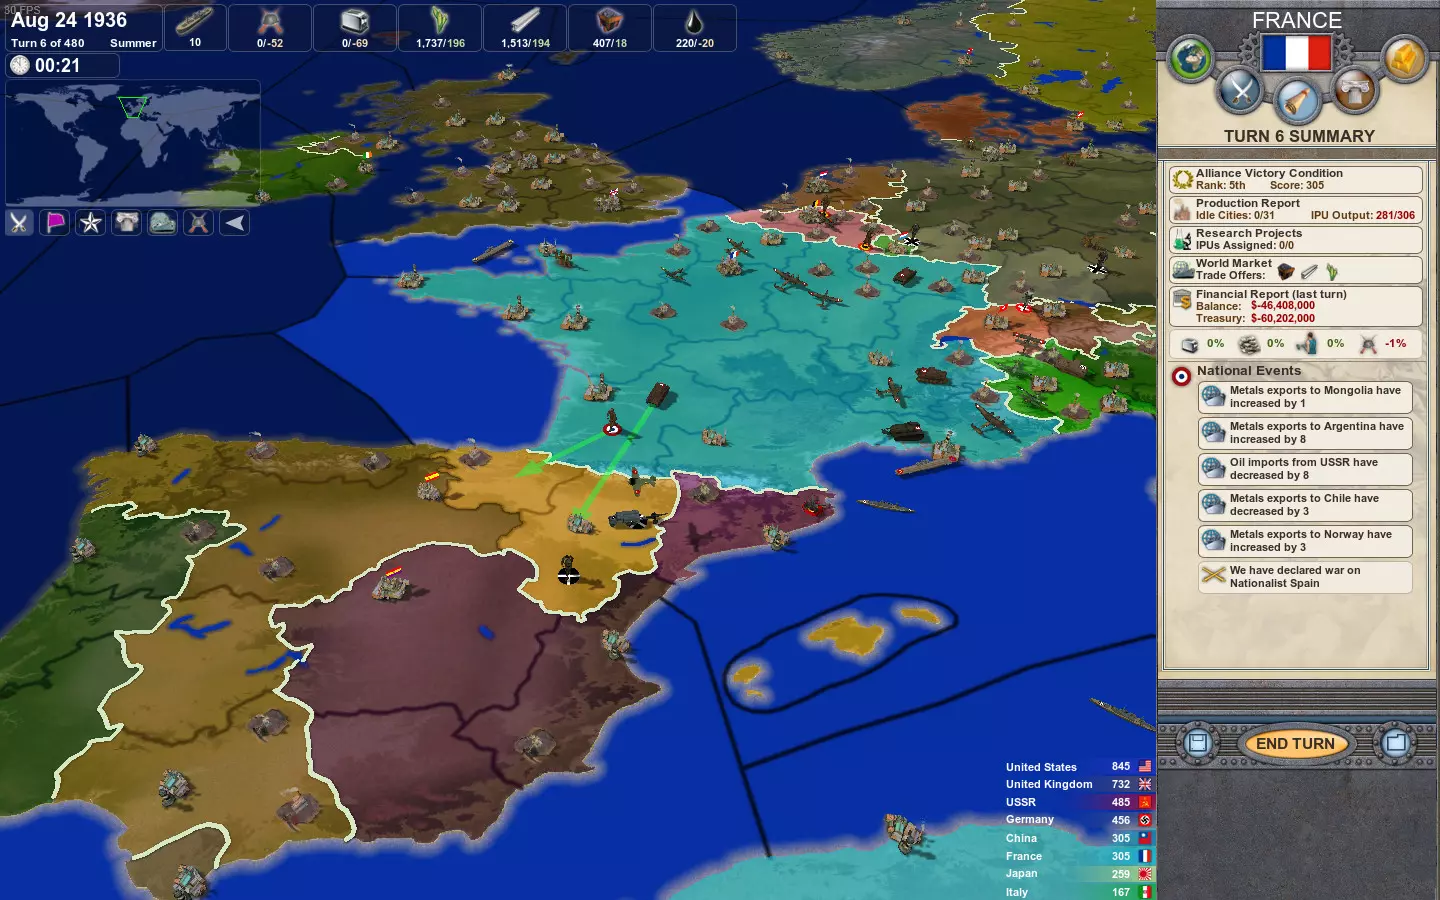
Task: Select the USSR score row
Action: click(x=1078, y=803)
